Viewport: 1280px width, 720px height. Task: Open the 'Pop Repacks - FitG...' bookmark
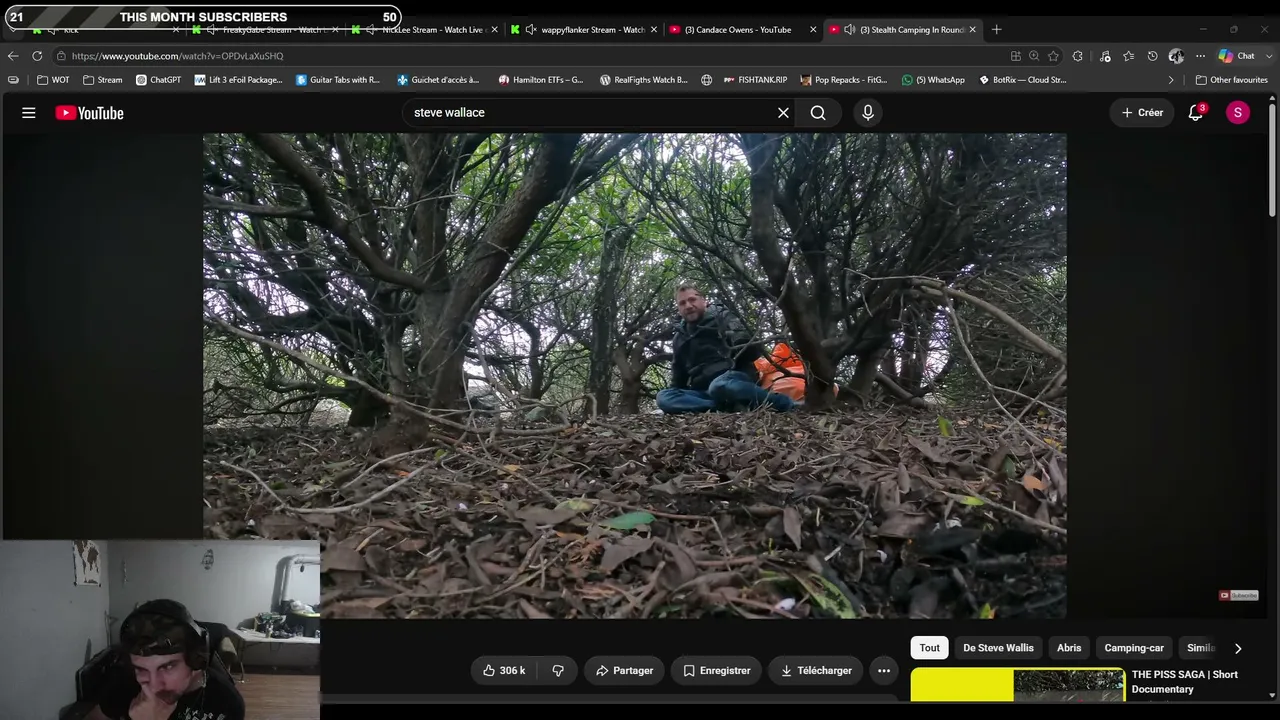coord(844,80)
